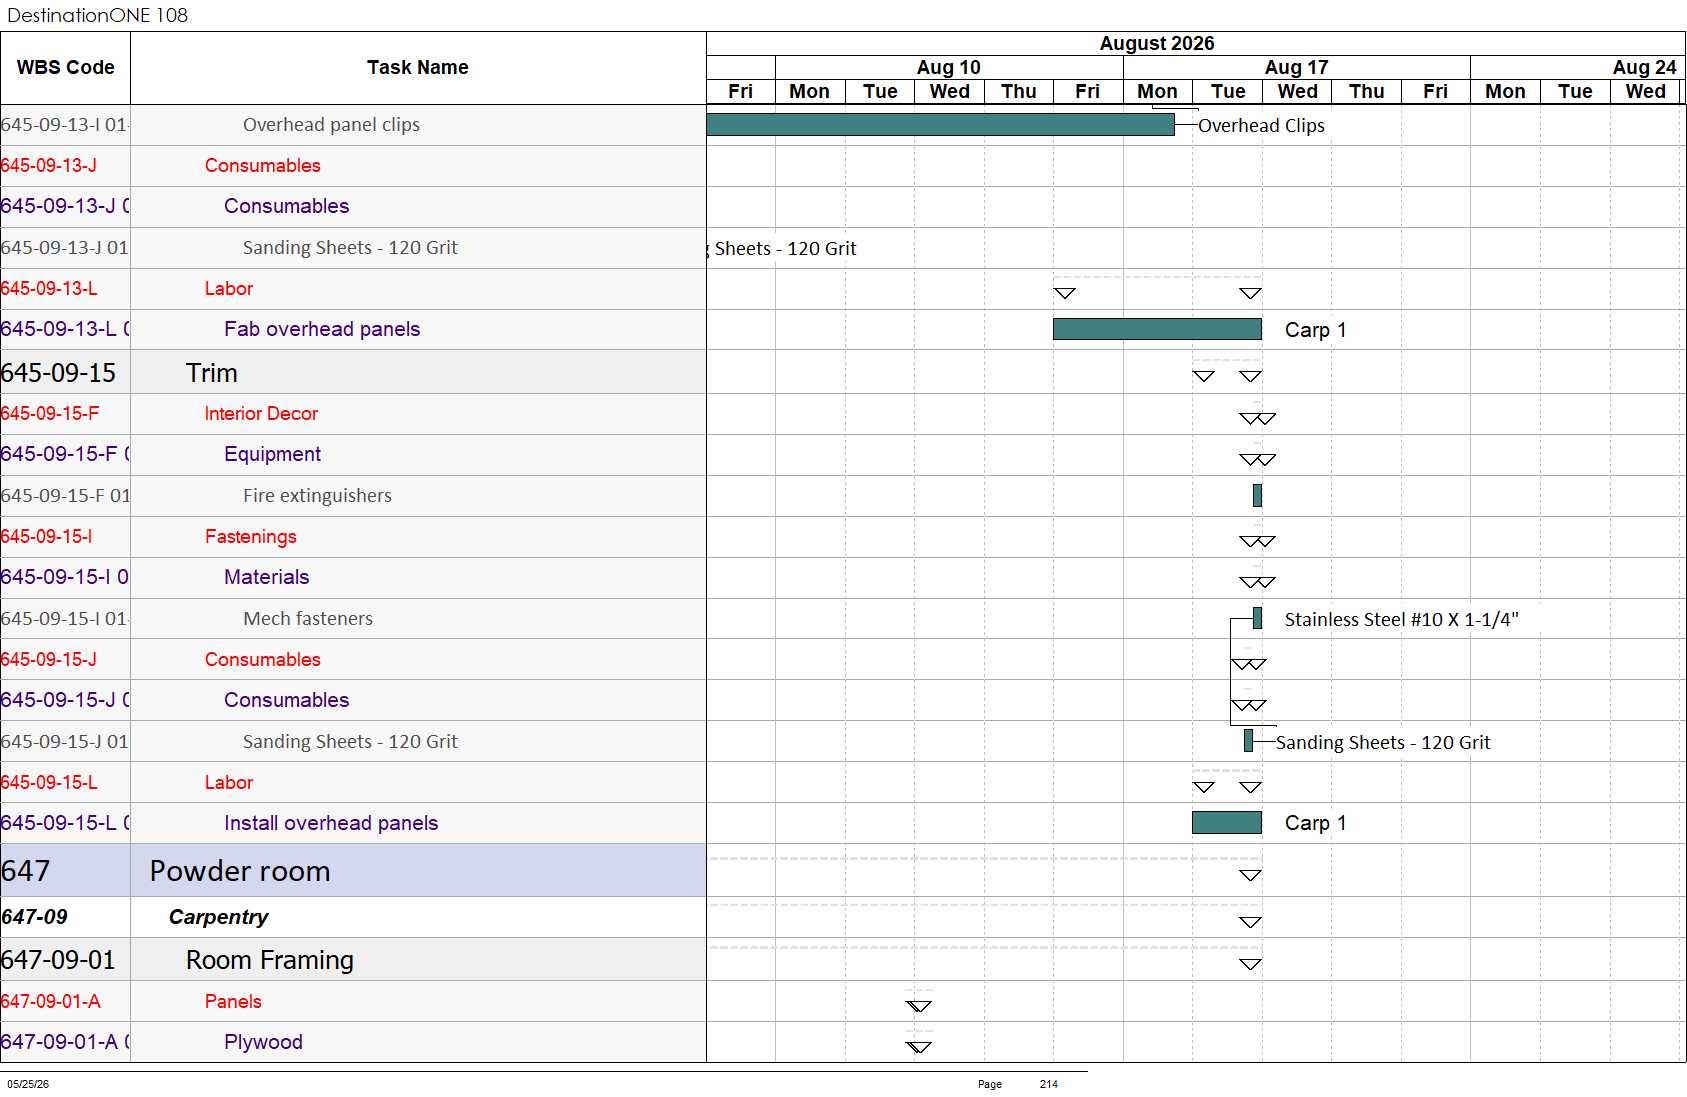Select the Carpentry task name
The height and width of the screenshot is (1097, 1687).
pos(218,917)
